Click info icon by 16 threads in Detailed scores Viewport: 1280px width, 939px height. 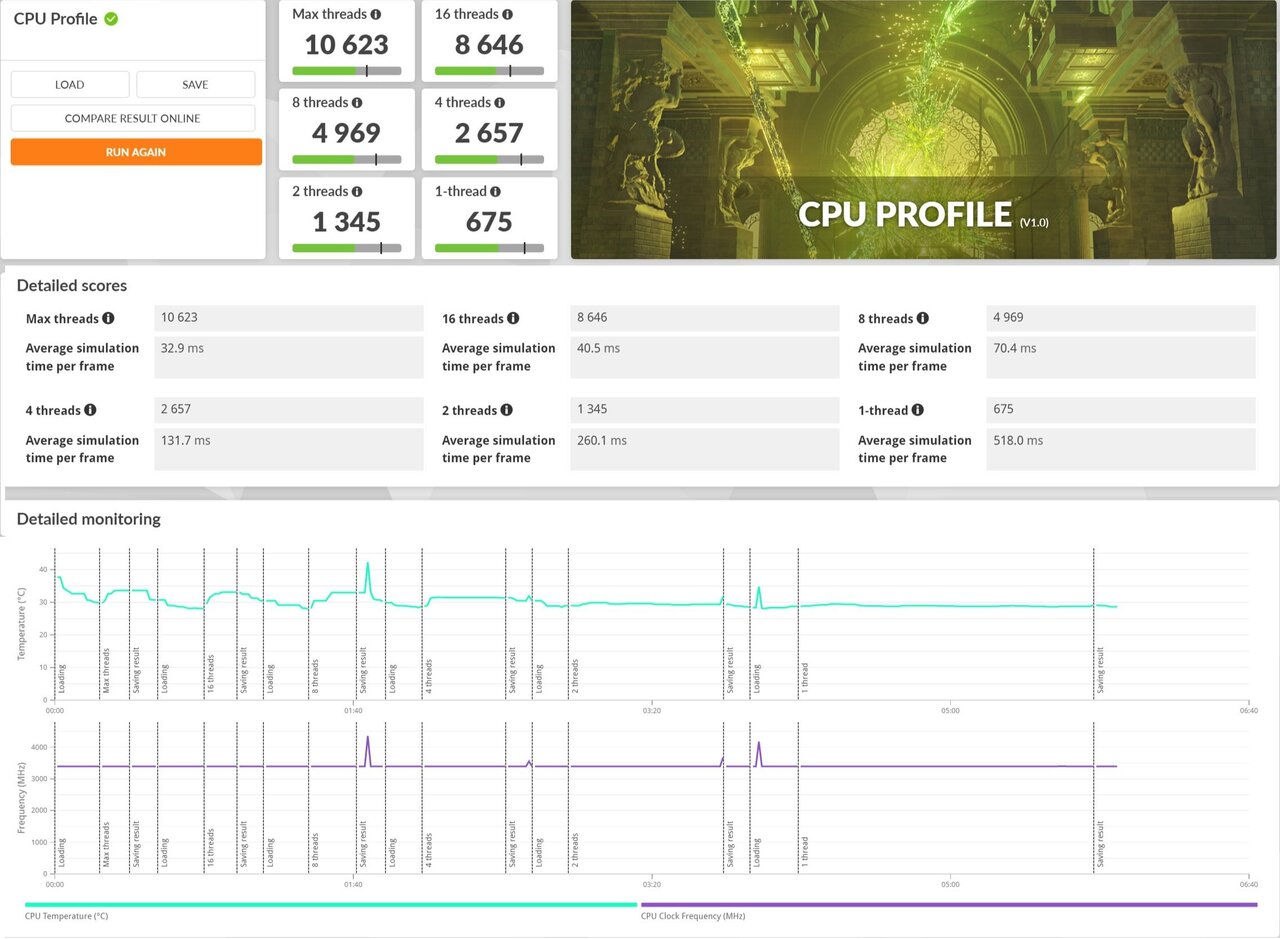coord(513,319)
